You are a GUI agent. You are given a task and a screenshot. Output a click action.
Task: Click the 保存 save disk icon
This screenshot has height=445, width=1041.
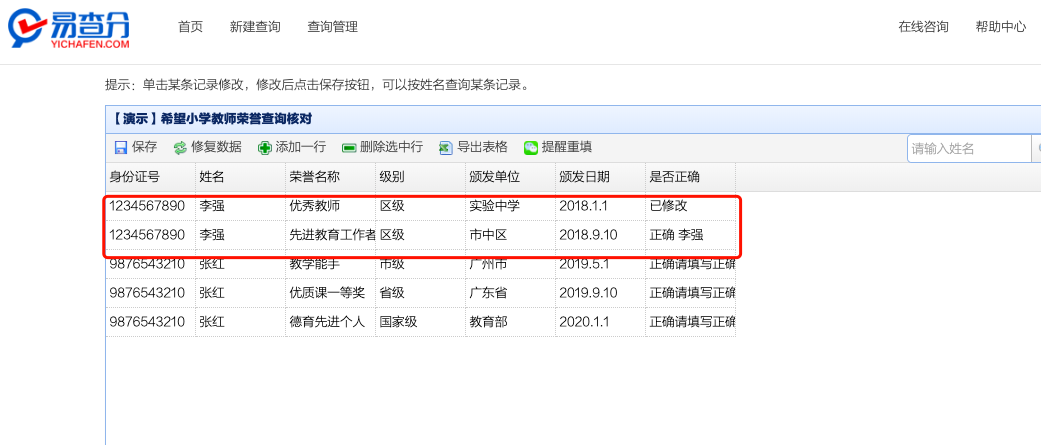(x=121, y=148)
